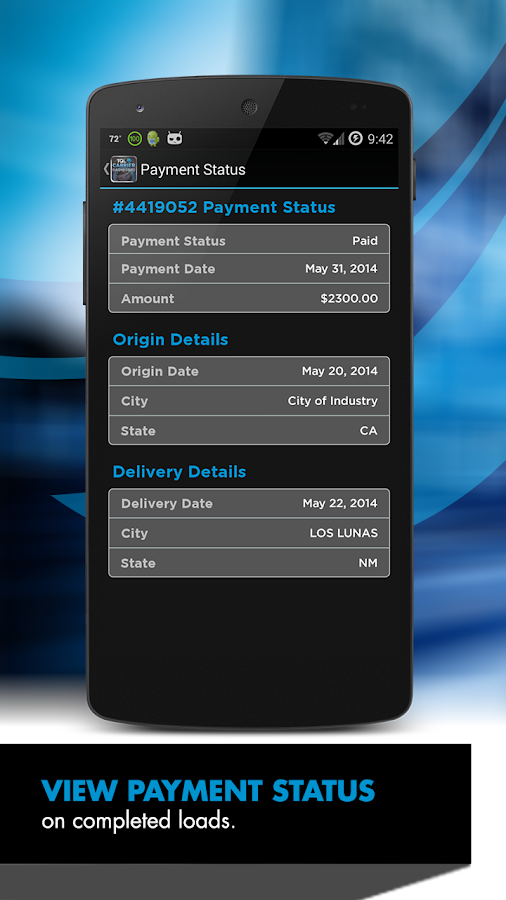506x900 pixels.
Task: Tap the Wi-Fi signal status icon
Action: 326,138
